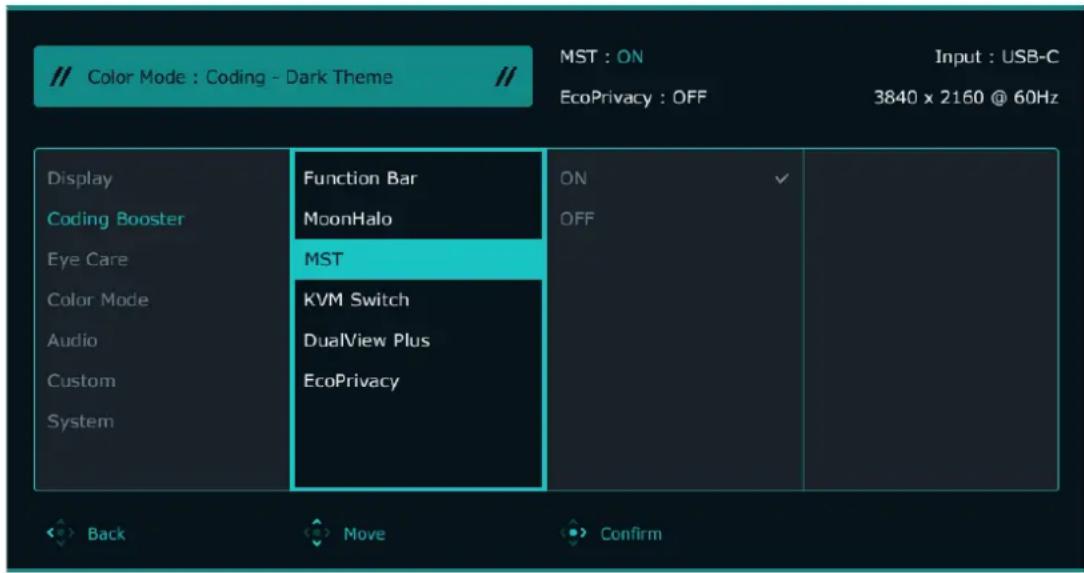Open the Custom menu category
The height and width of the screenshot is (573, 1084).
click(81, 381)
